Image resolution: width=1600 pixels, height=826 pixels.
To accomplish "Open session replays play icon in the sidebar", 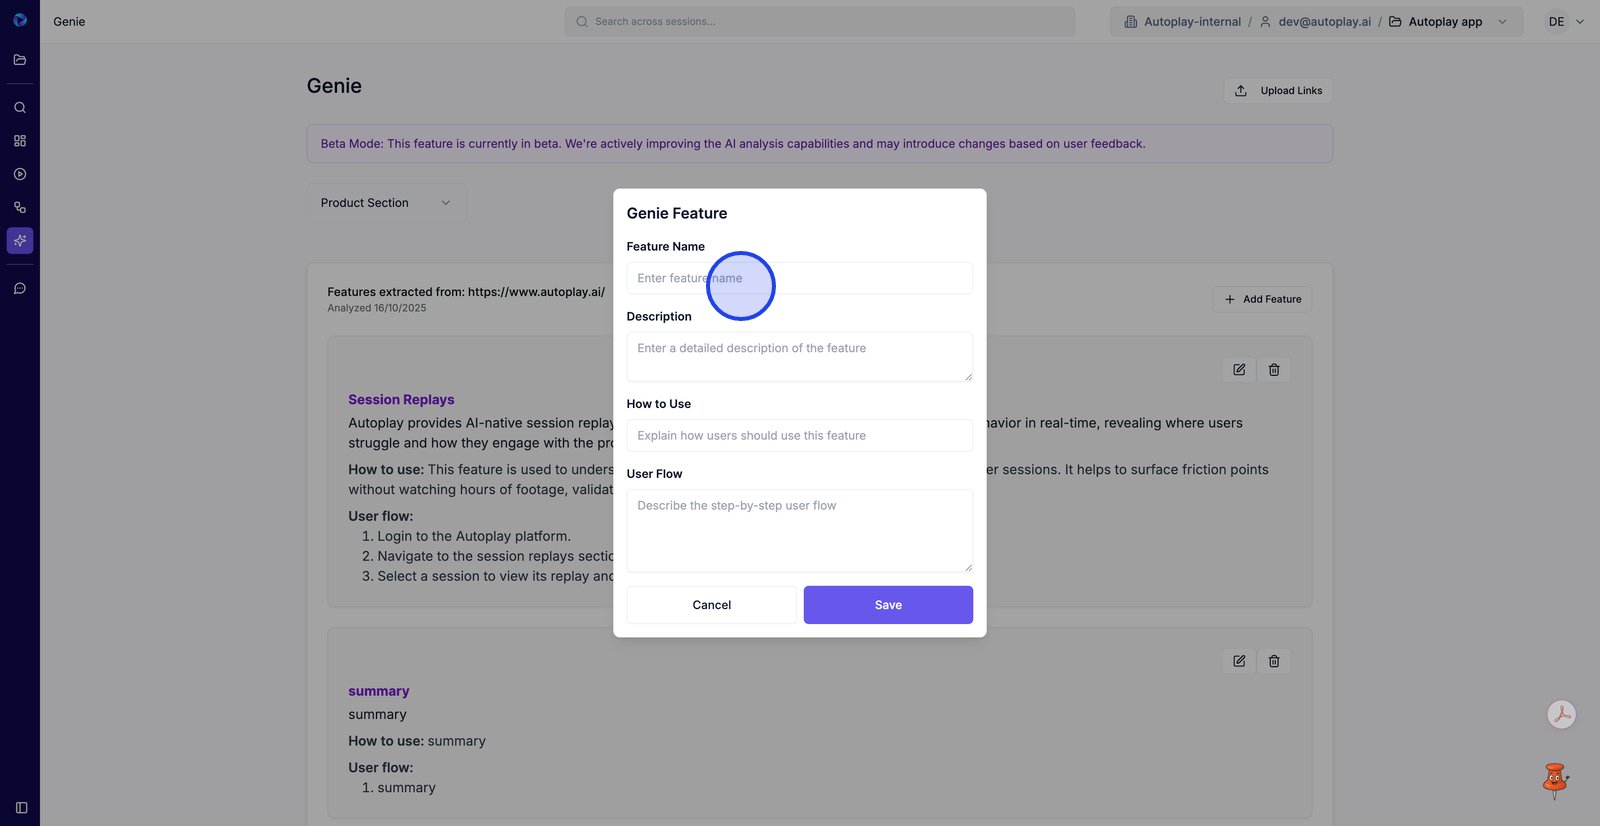I will tap(20, 174).
